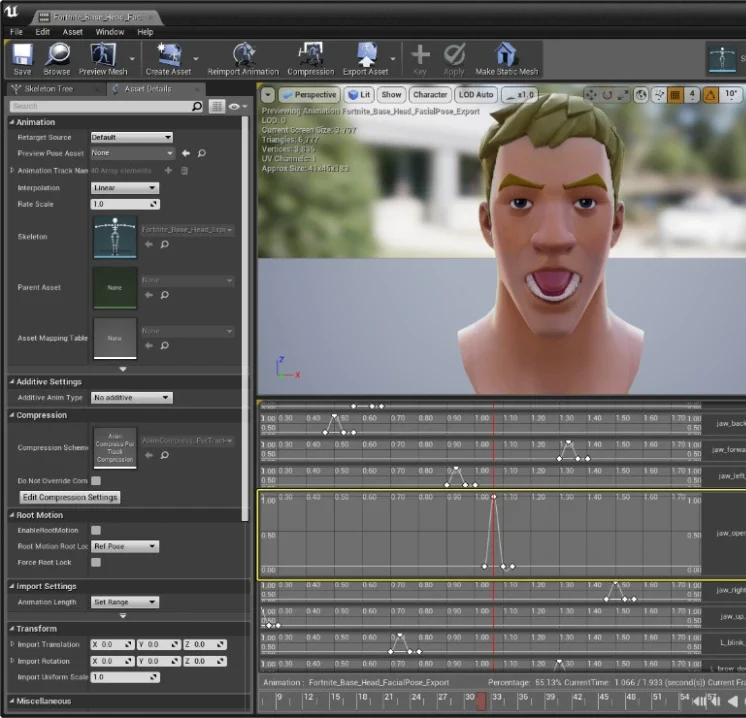
Task: Open the Root Motion Root Lock Ref Pose dropdown
Action: tap(125, 546)
